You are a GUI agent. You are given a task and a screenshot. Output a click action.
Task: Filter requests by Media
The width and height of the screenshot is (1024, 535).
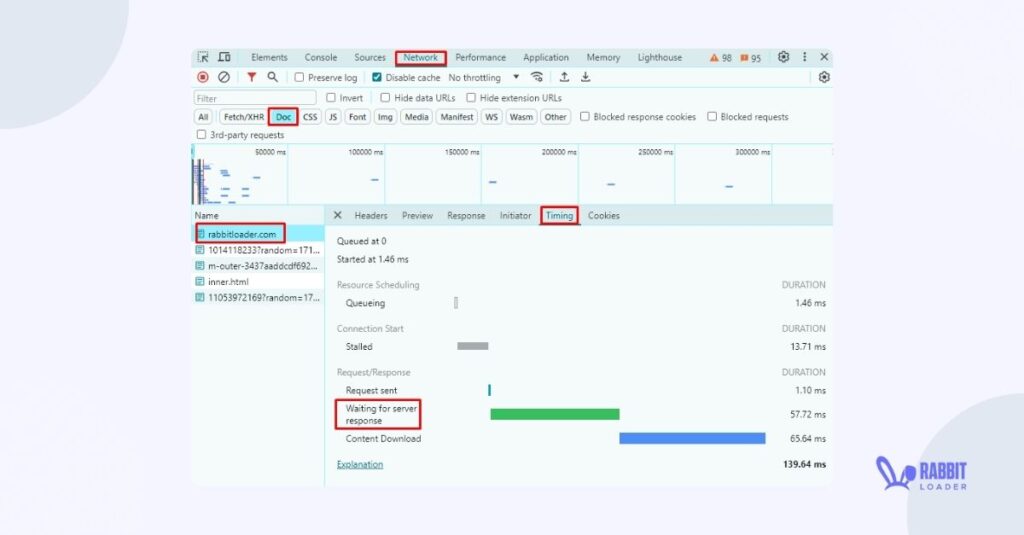(416, 117)
